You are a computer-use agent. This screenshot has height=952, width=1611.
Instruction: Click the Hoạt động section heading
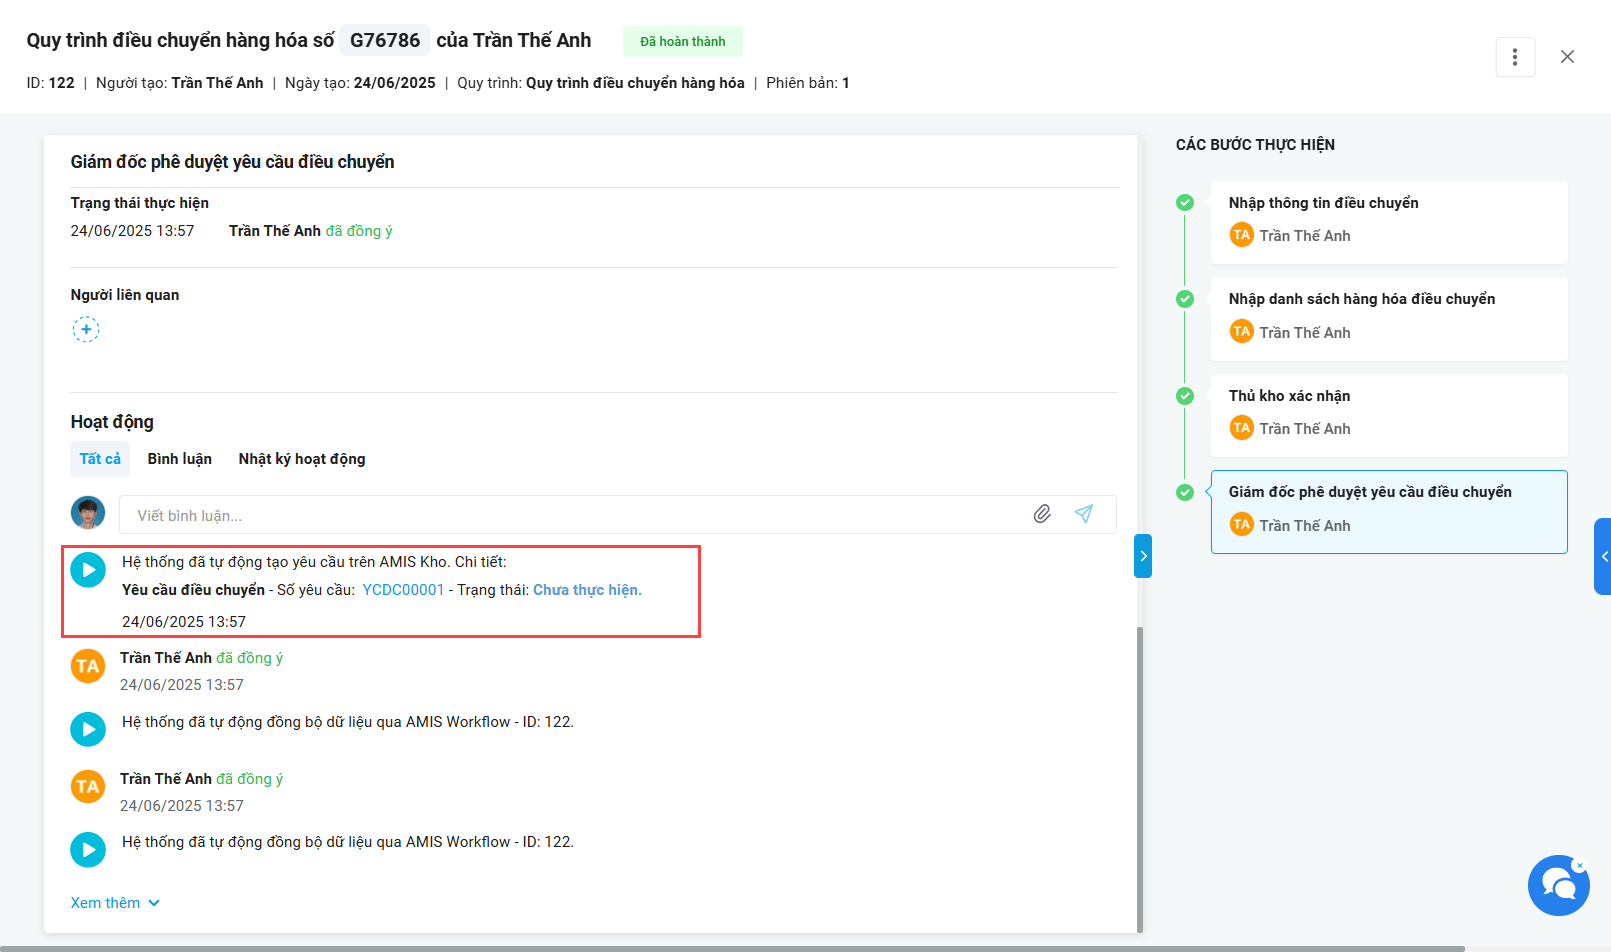click(x=112, y=422)
